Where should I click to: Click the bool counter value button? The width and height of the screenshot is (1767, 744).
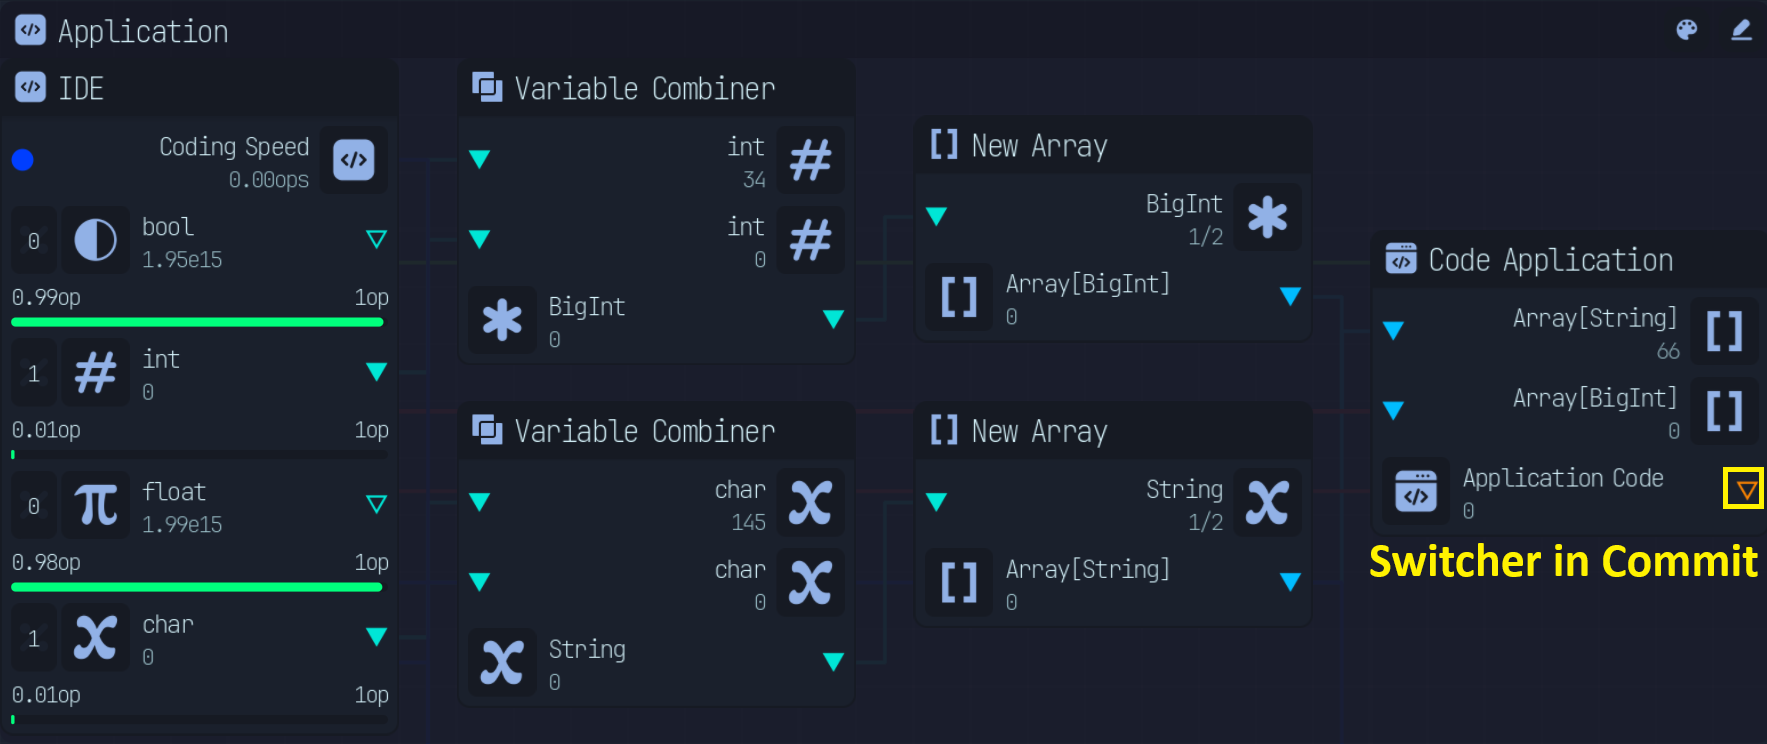[x=34, y=241]
